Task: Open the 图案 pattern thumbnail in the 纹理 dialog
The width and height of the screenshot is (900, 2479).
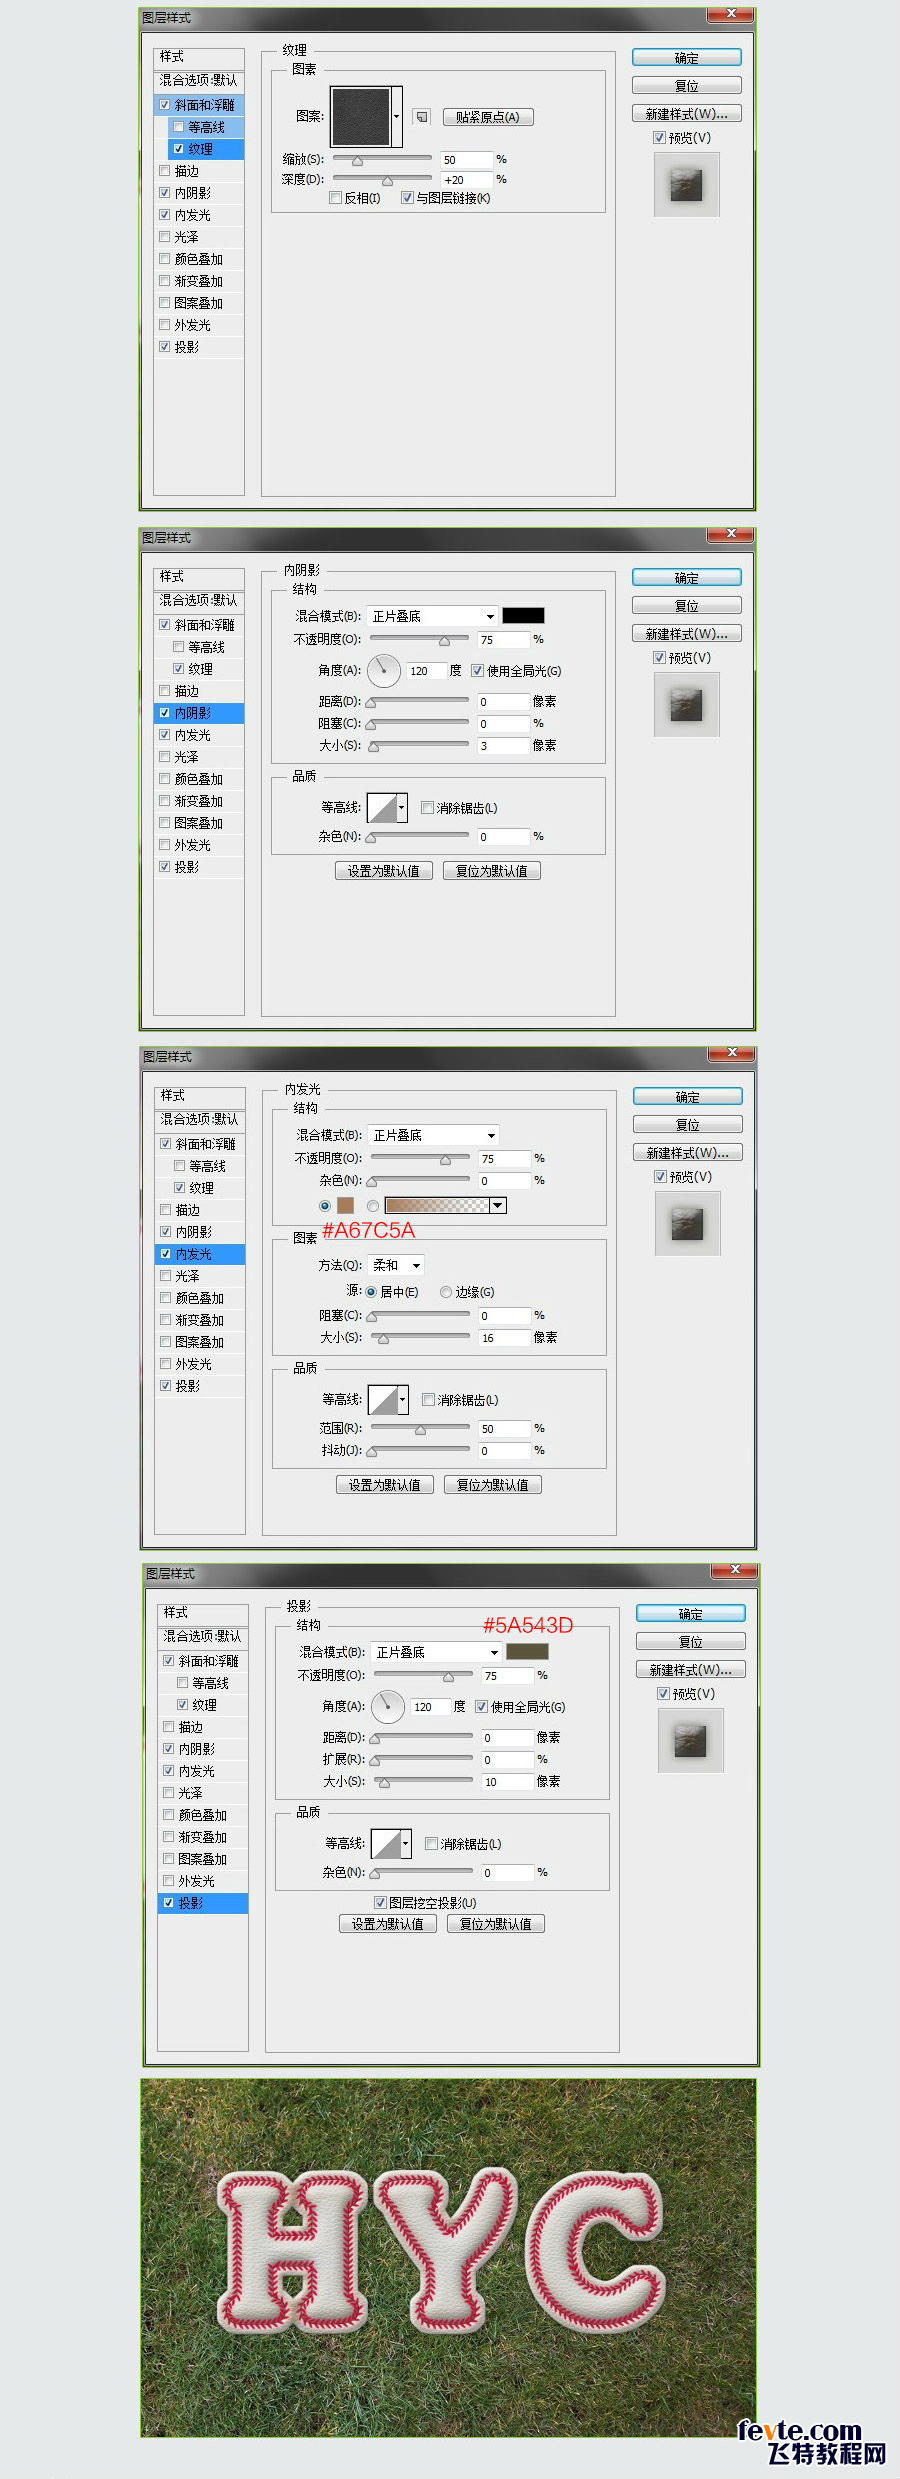Action: coord(361,116)
